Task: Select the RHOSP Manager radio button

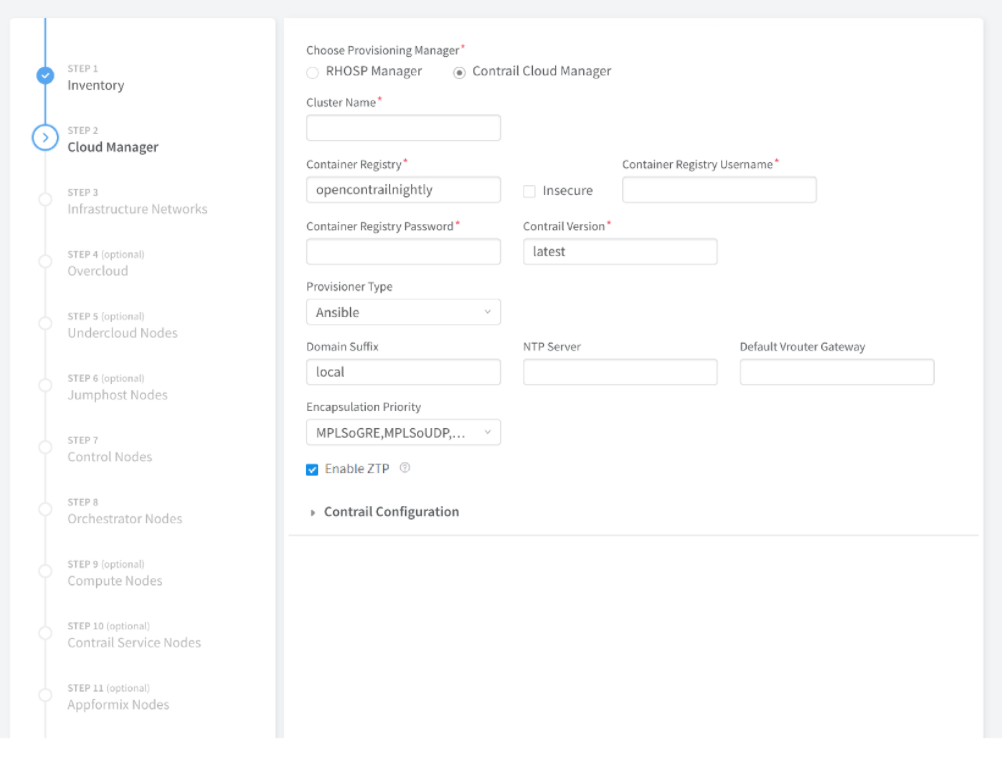Action: [312, 72]
